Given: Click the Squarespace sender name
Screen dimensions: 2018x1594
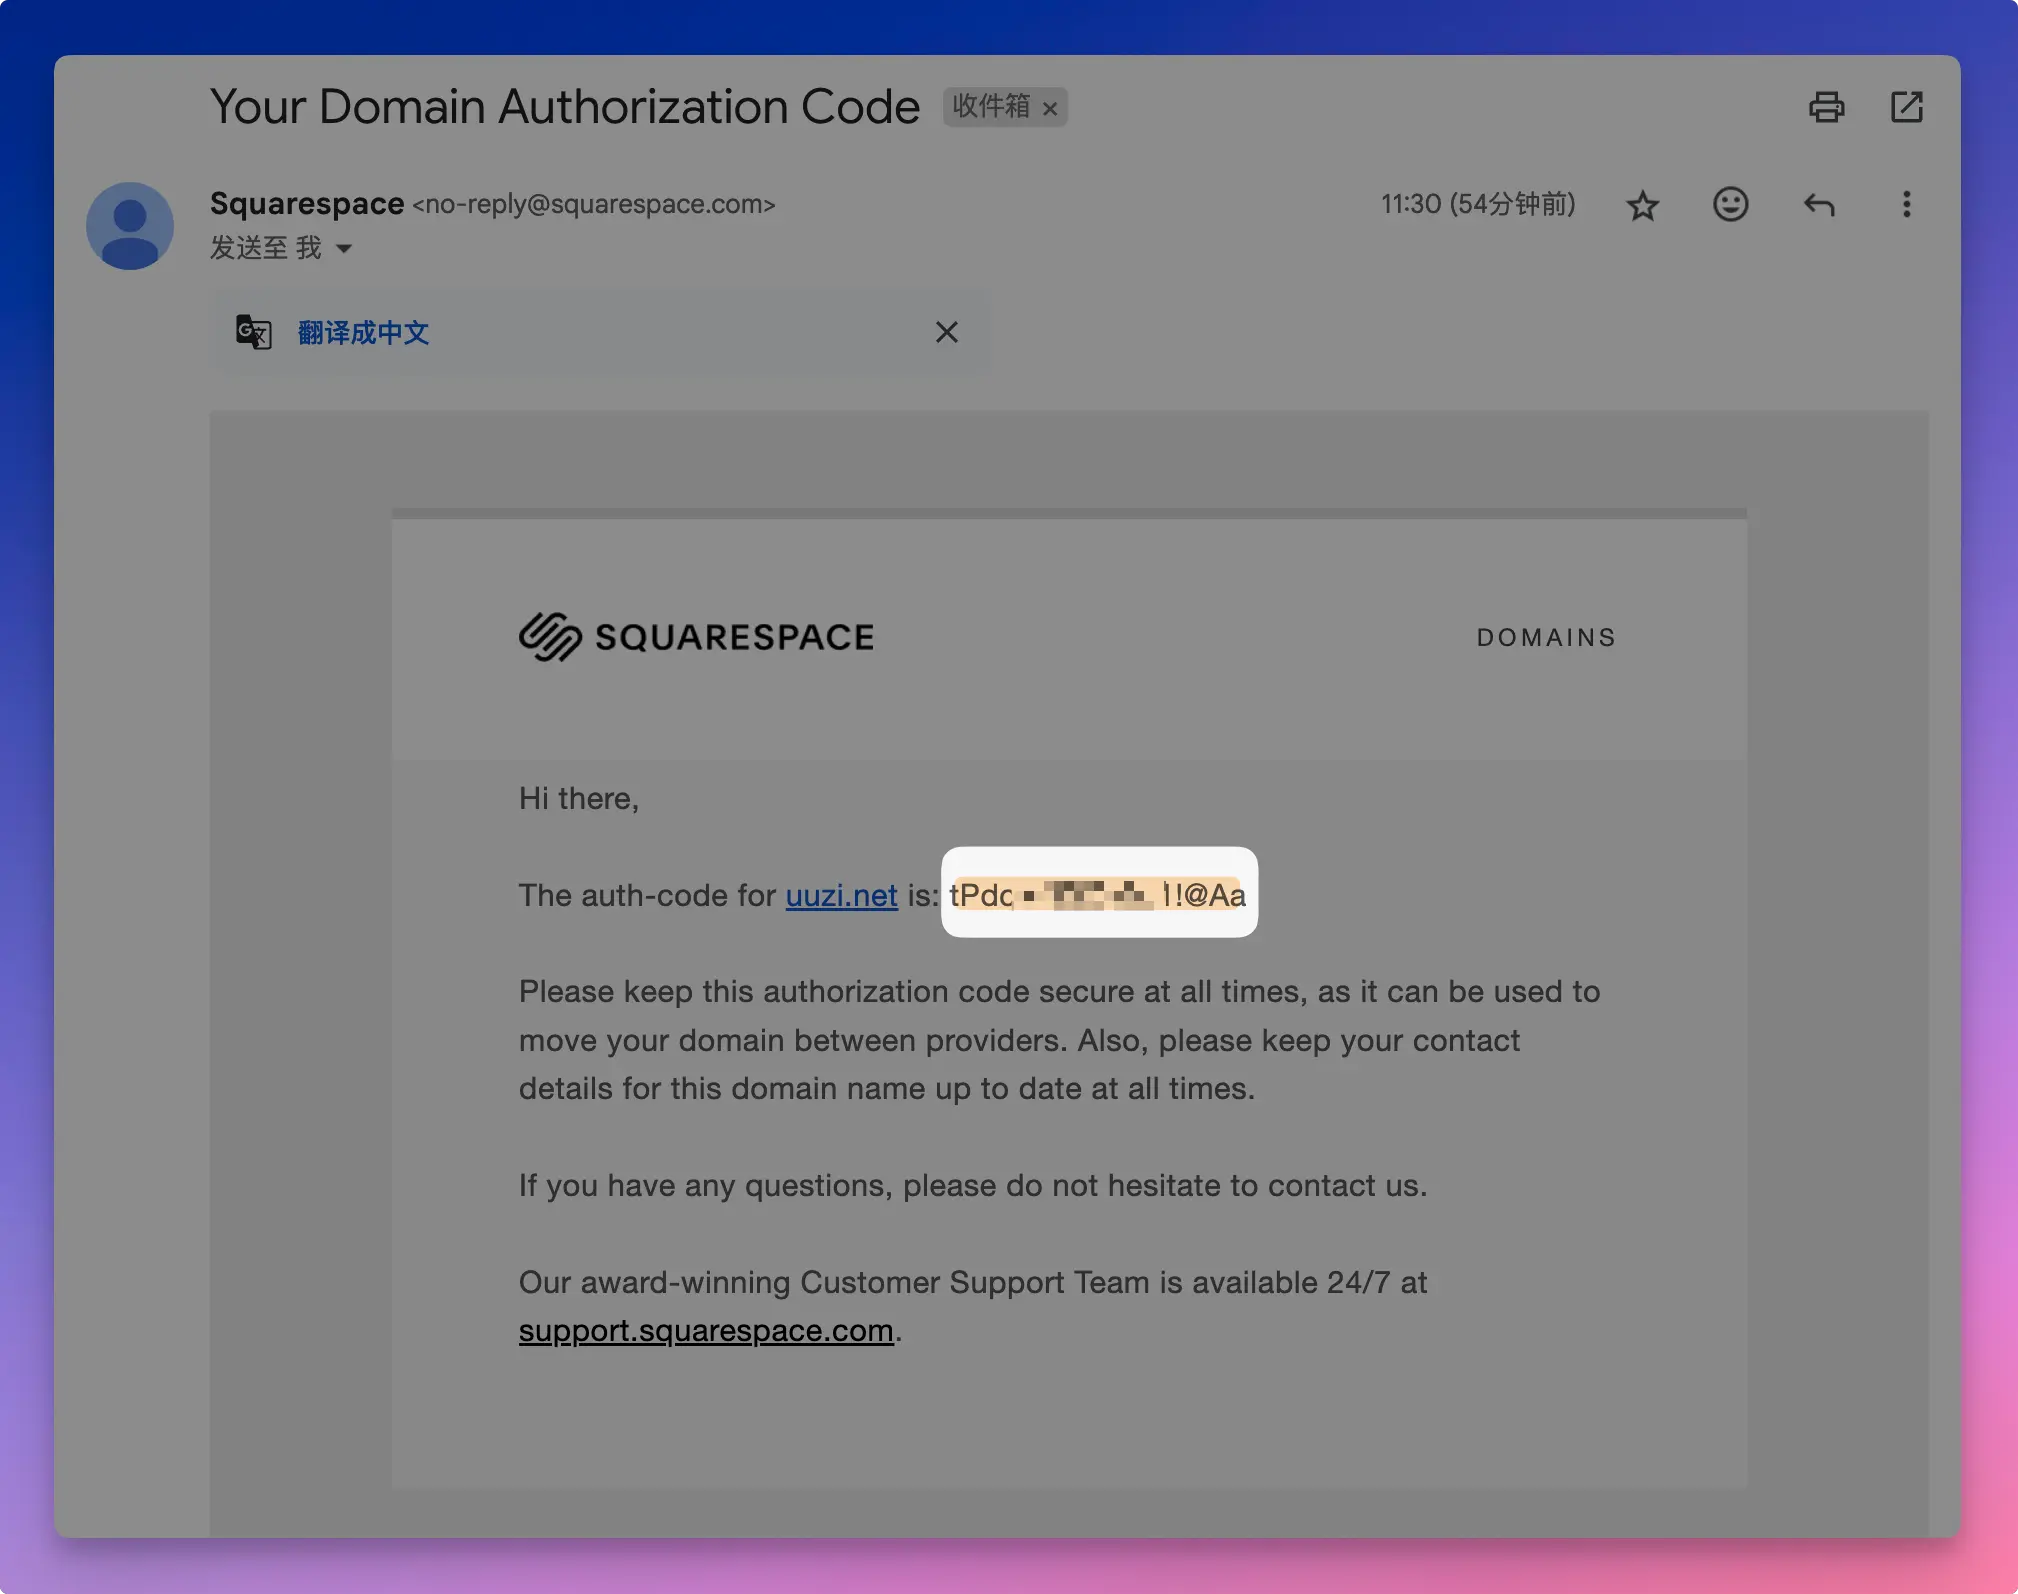Looking at the screenshot, I should click(x=307, y=203).
